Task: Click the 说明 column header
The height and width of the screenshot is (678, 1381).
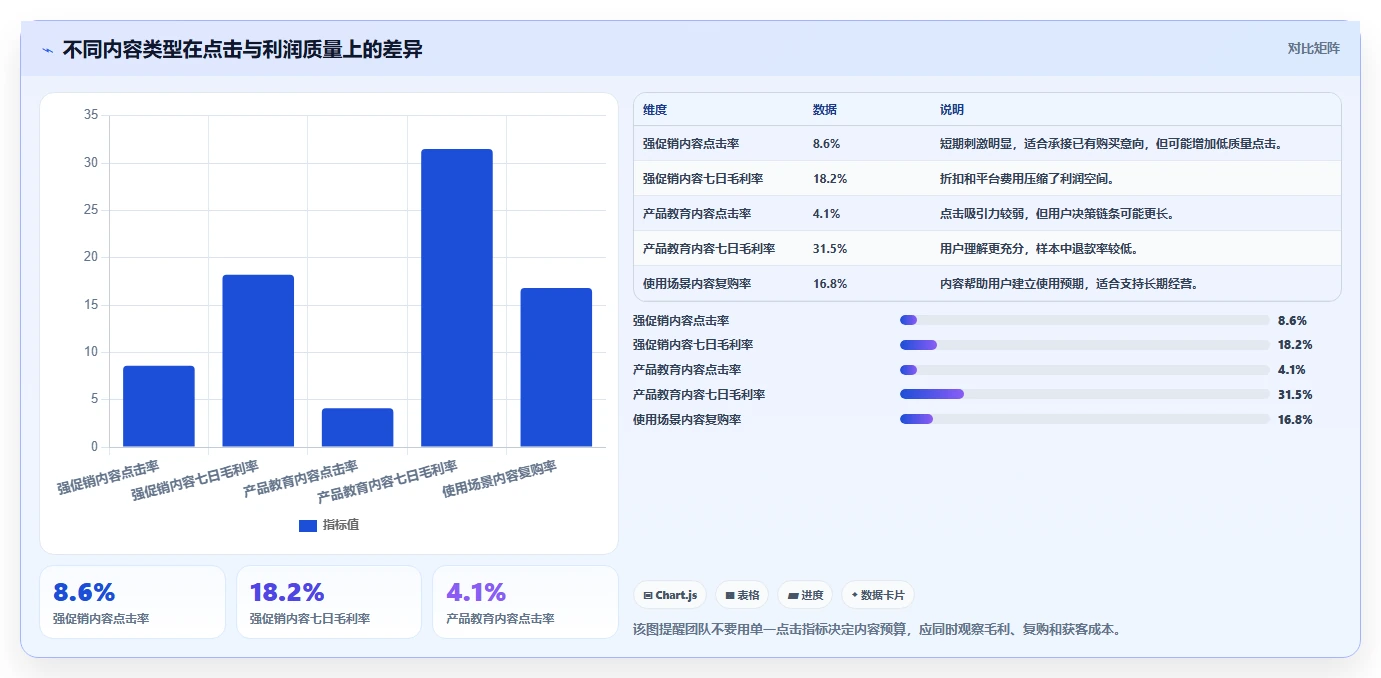Action: click(x=952, y=109)
